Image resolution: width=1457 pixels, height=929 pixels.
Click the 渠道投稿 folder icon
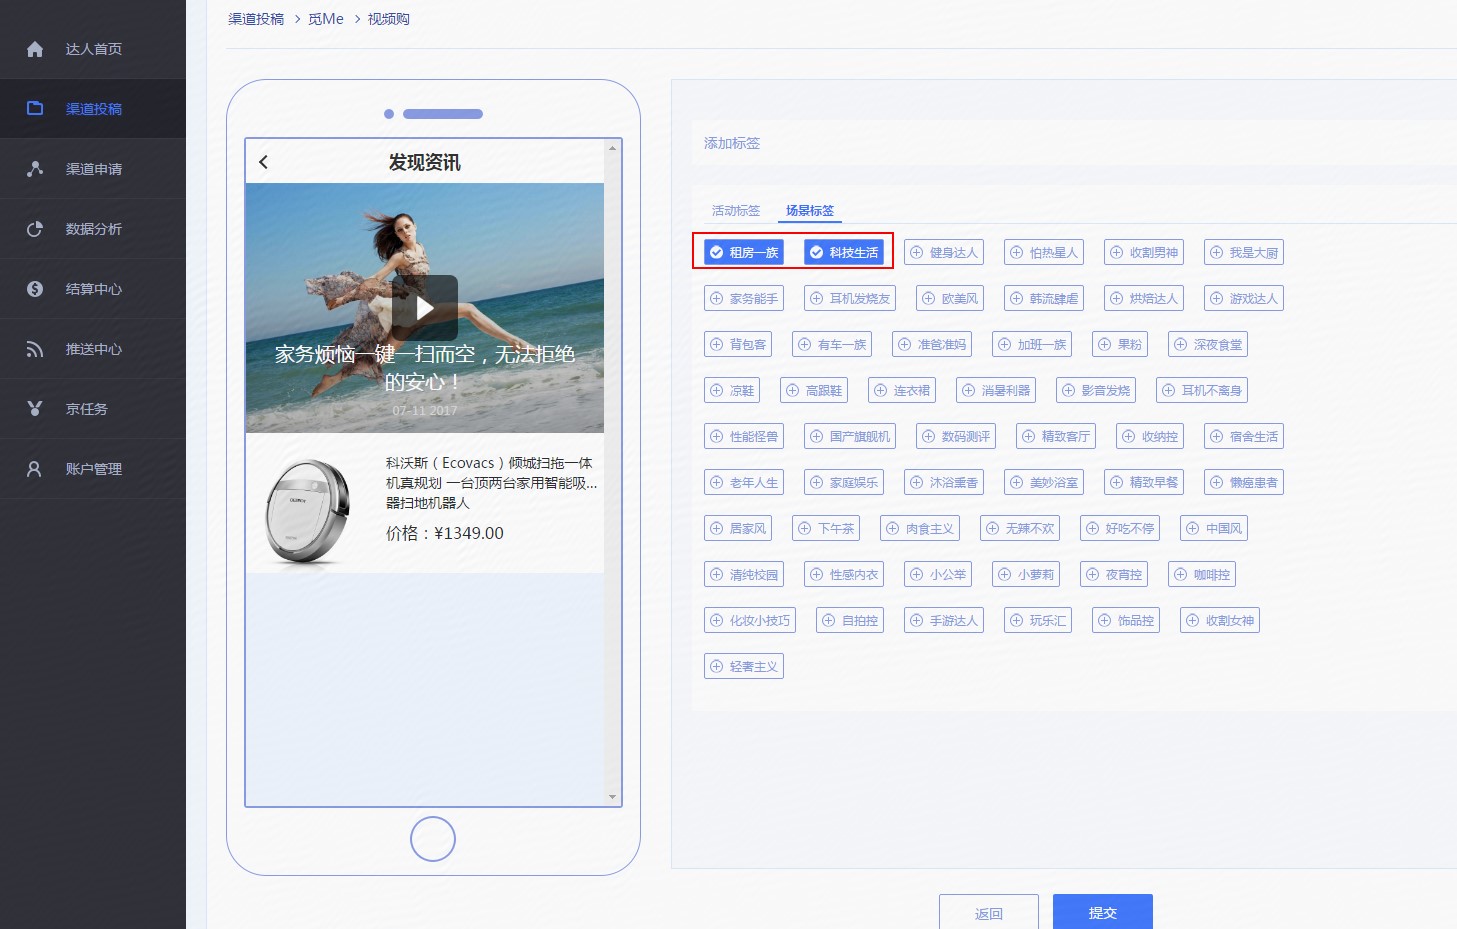pos(35,109)
